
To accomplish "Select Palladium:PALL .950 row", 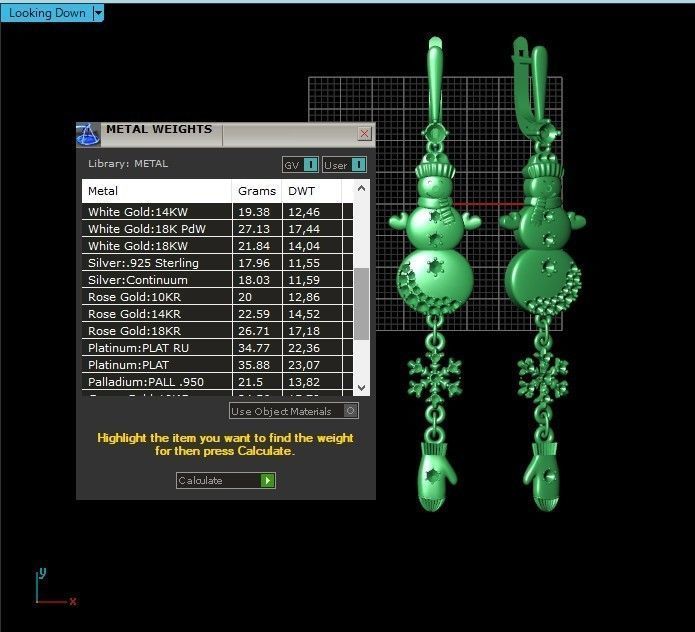I will tap(217, 382).
